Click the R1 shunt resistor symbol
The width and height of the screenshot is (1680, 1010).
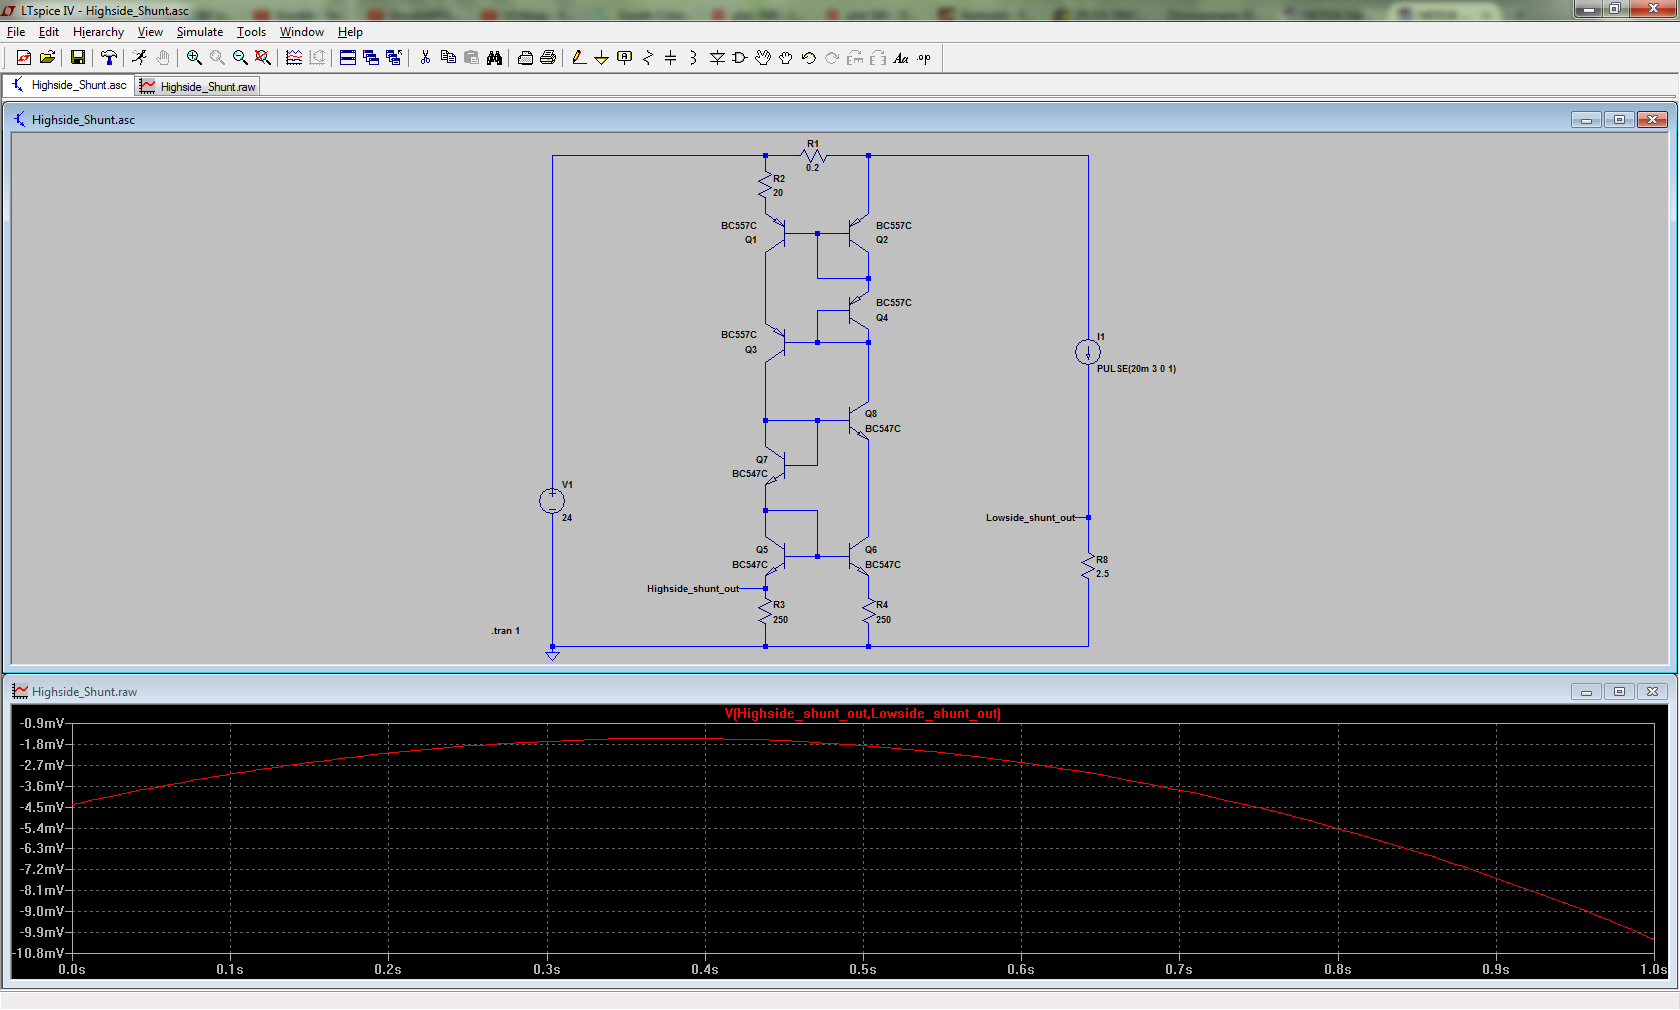pos(814,156)
